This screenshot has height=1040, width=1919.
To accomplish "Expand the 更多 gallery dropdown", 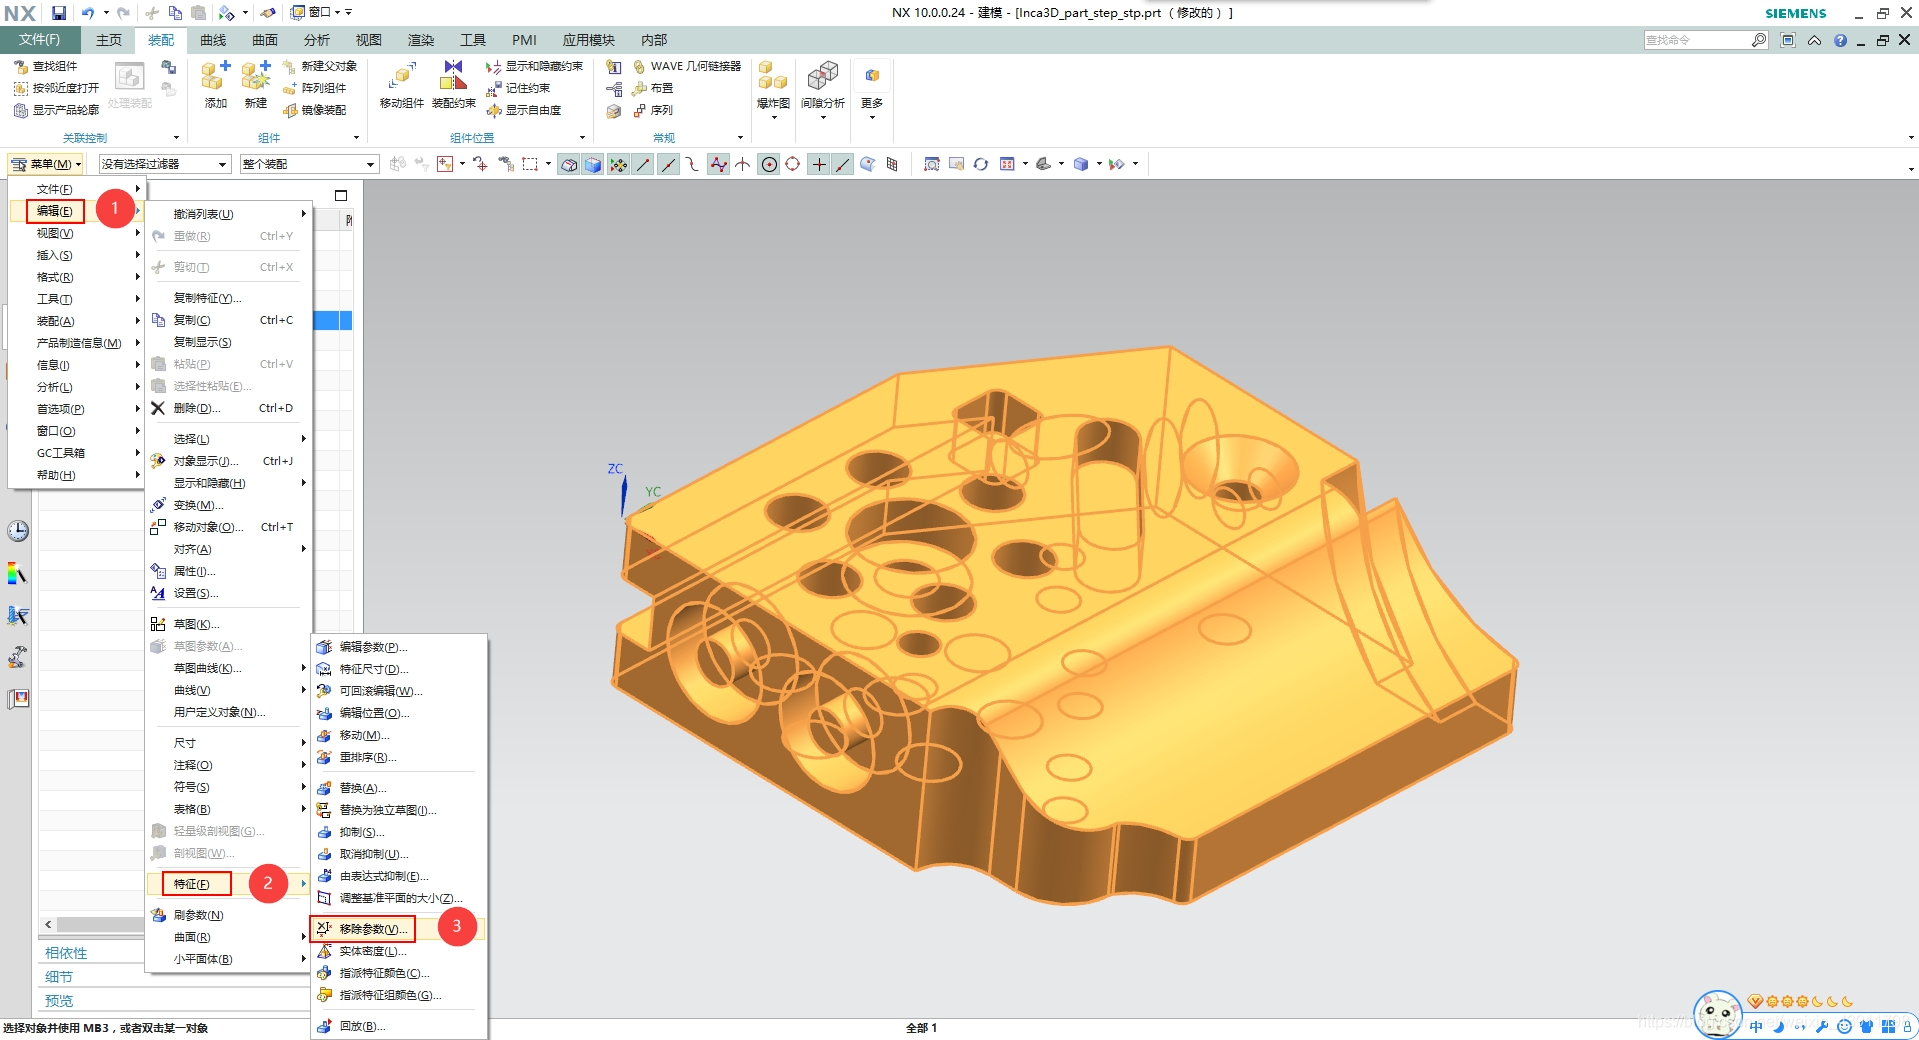I will tap(872, 118).
